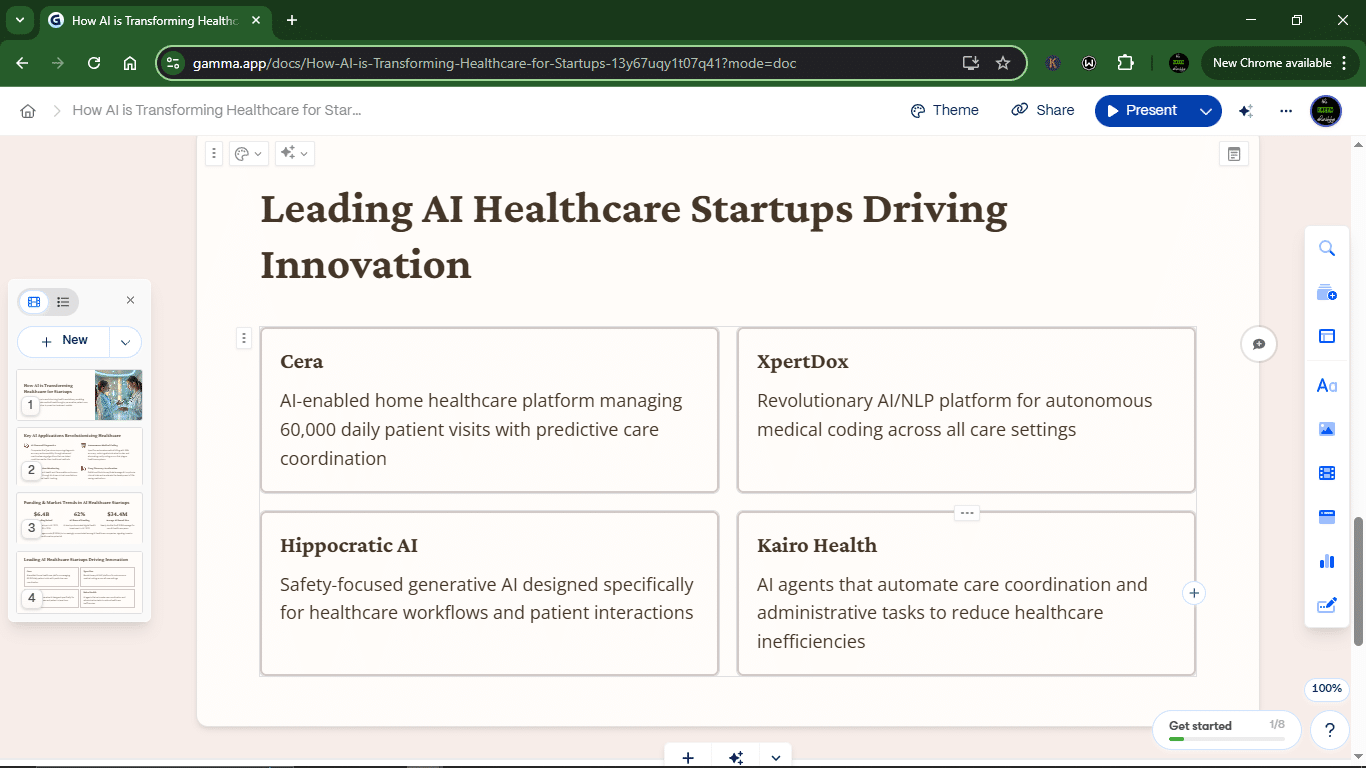Open the user profile avatar
This screenshot has height=768, width=1366.
[1326, 111]
